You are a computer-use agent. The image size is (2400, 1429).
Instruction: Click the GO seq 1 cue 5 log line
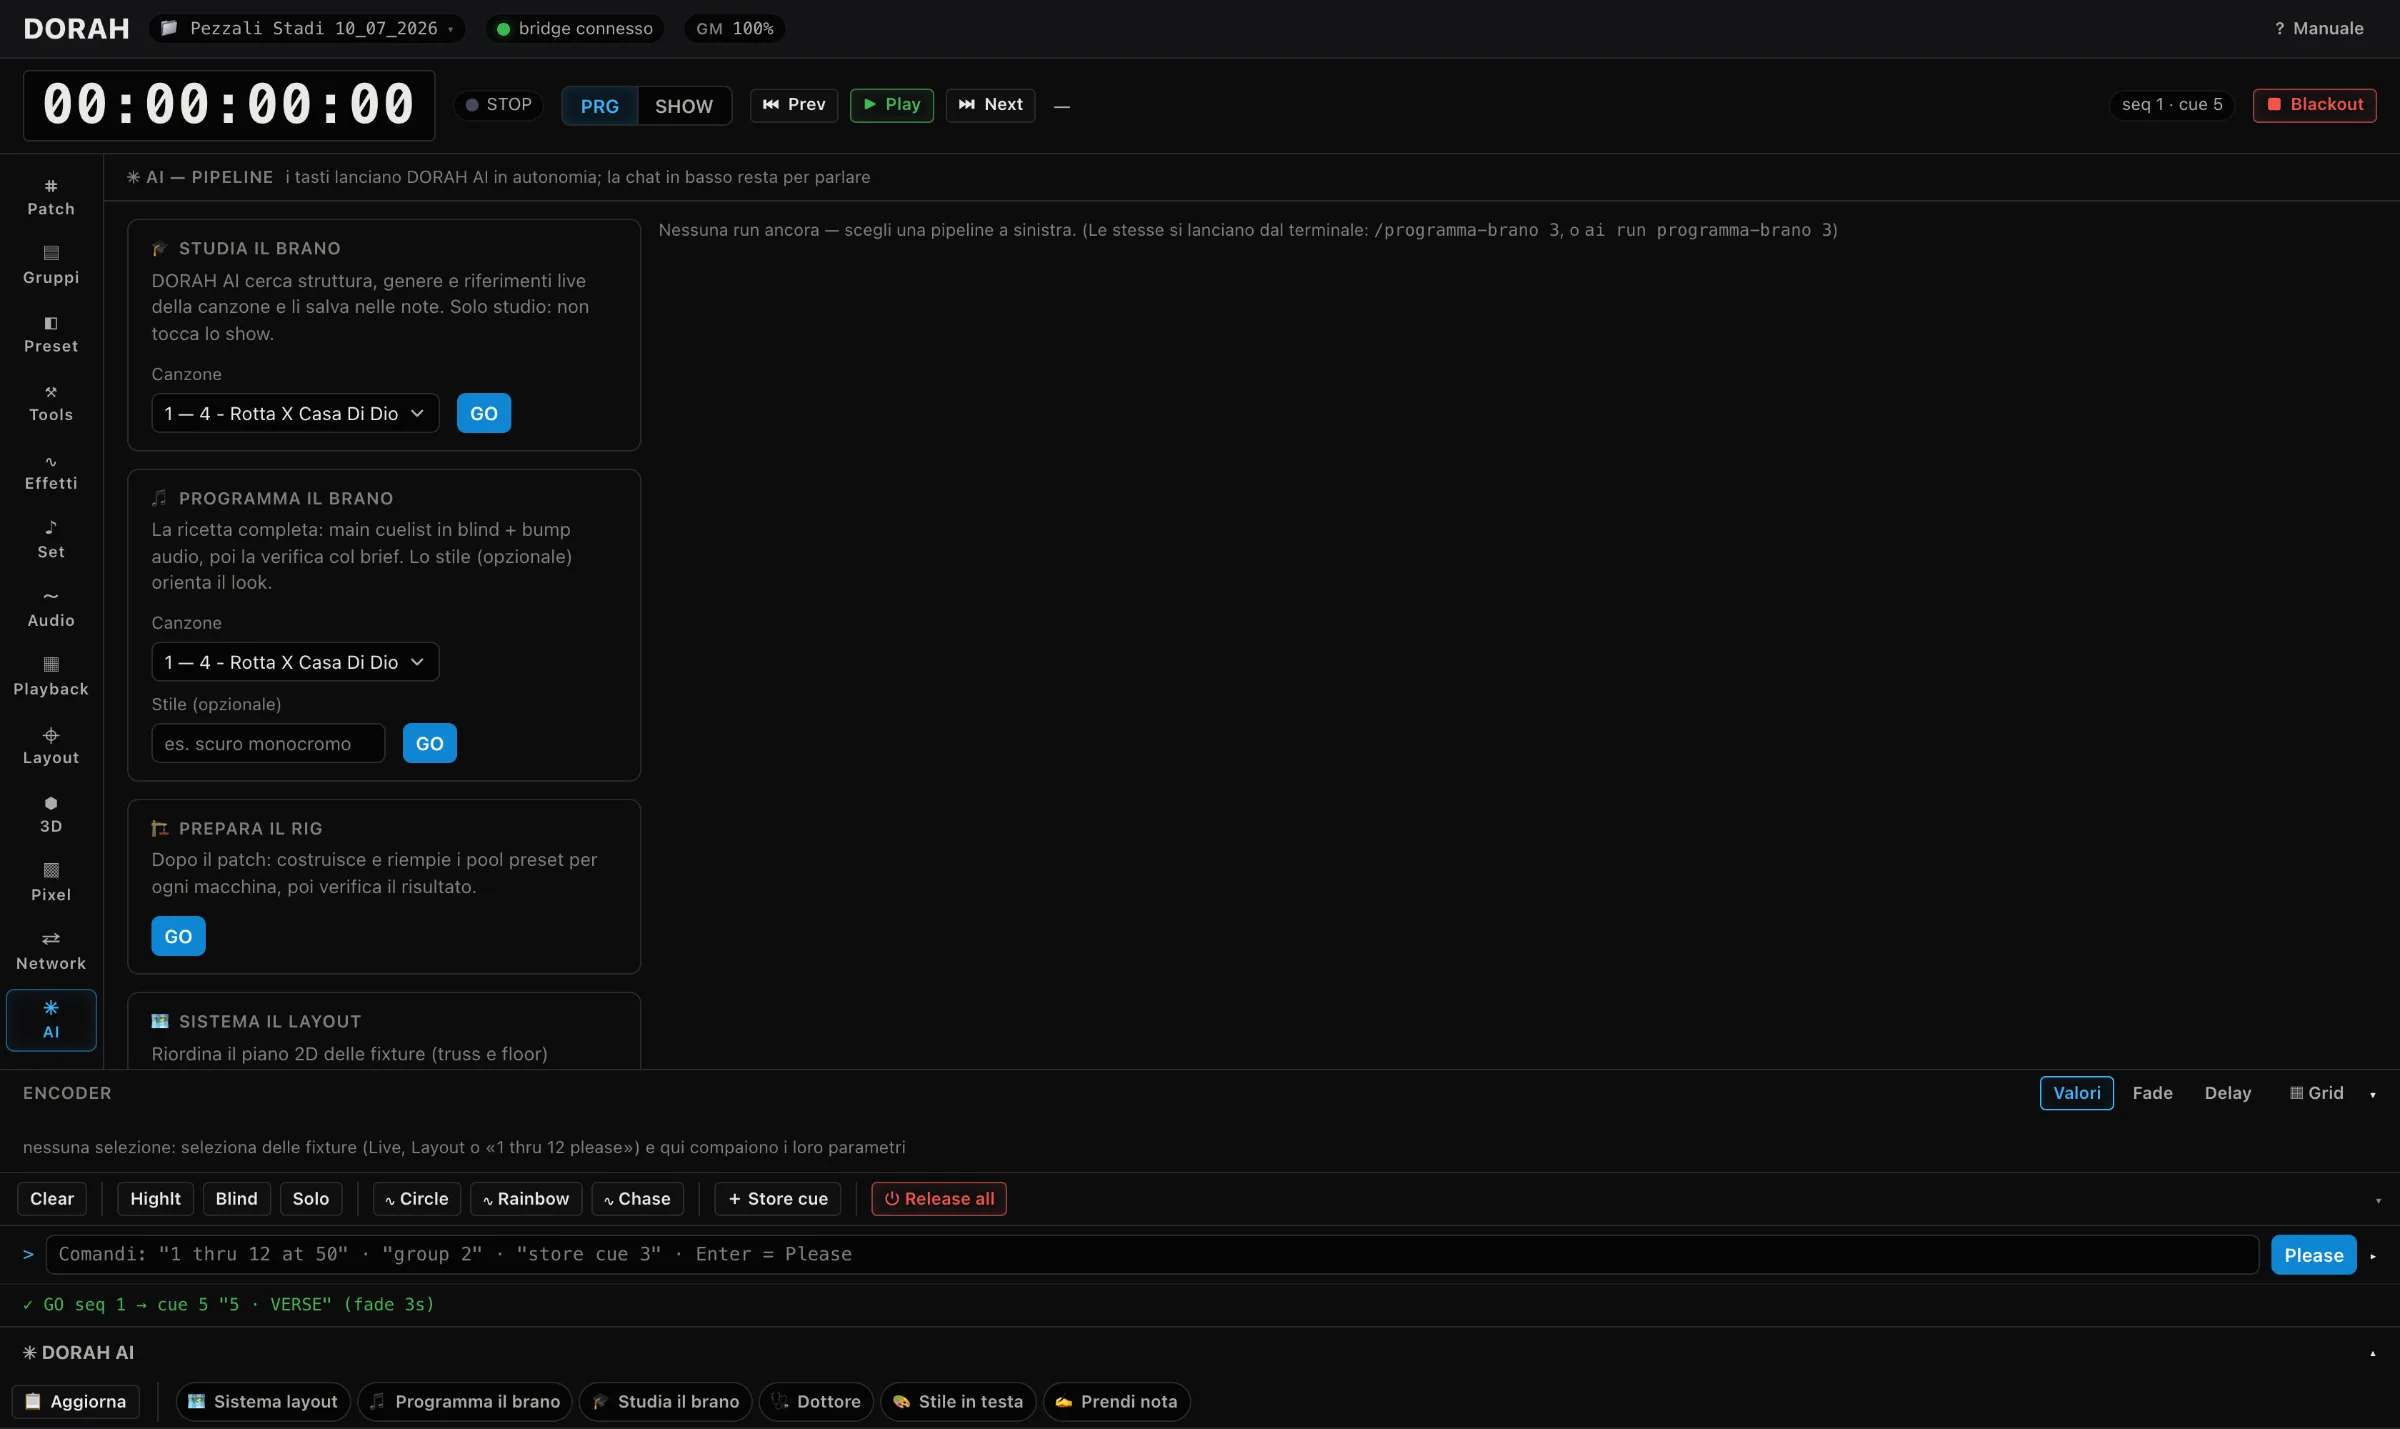pyautogui.click(x=228, y=1304)
